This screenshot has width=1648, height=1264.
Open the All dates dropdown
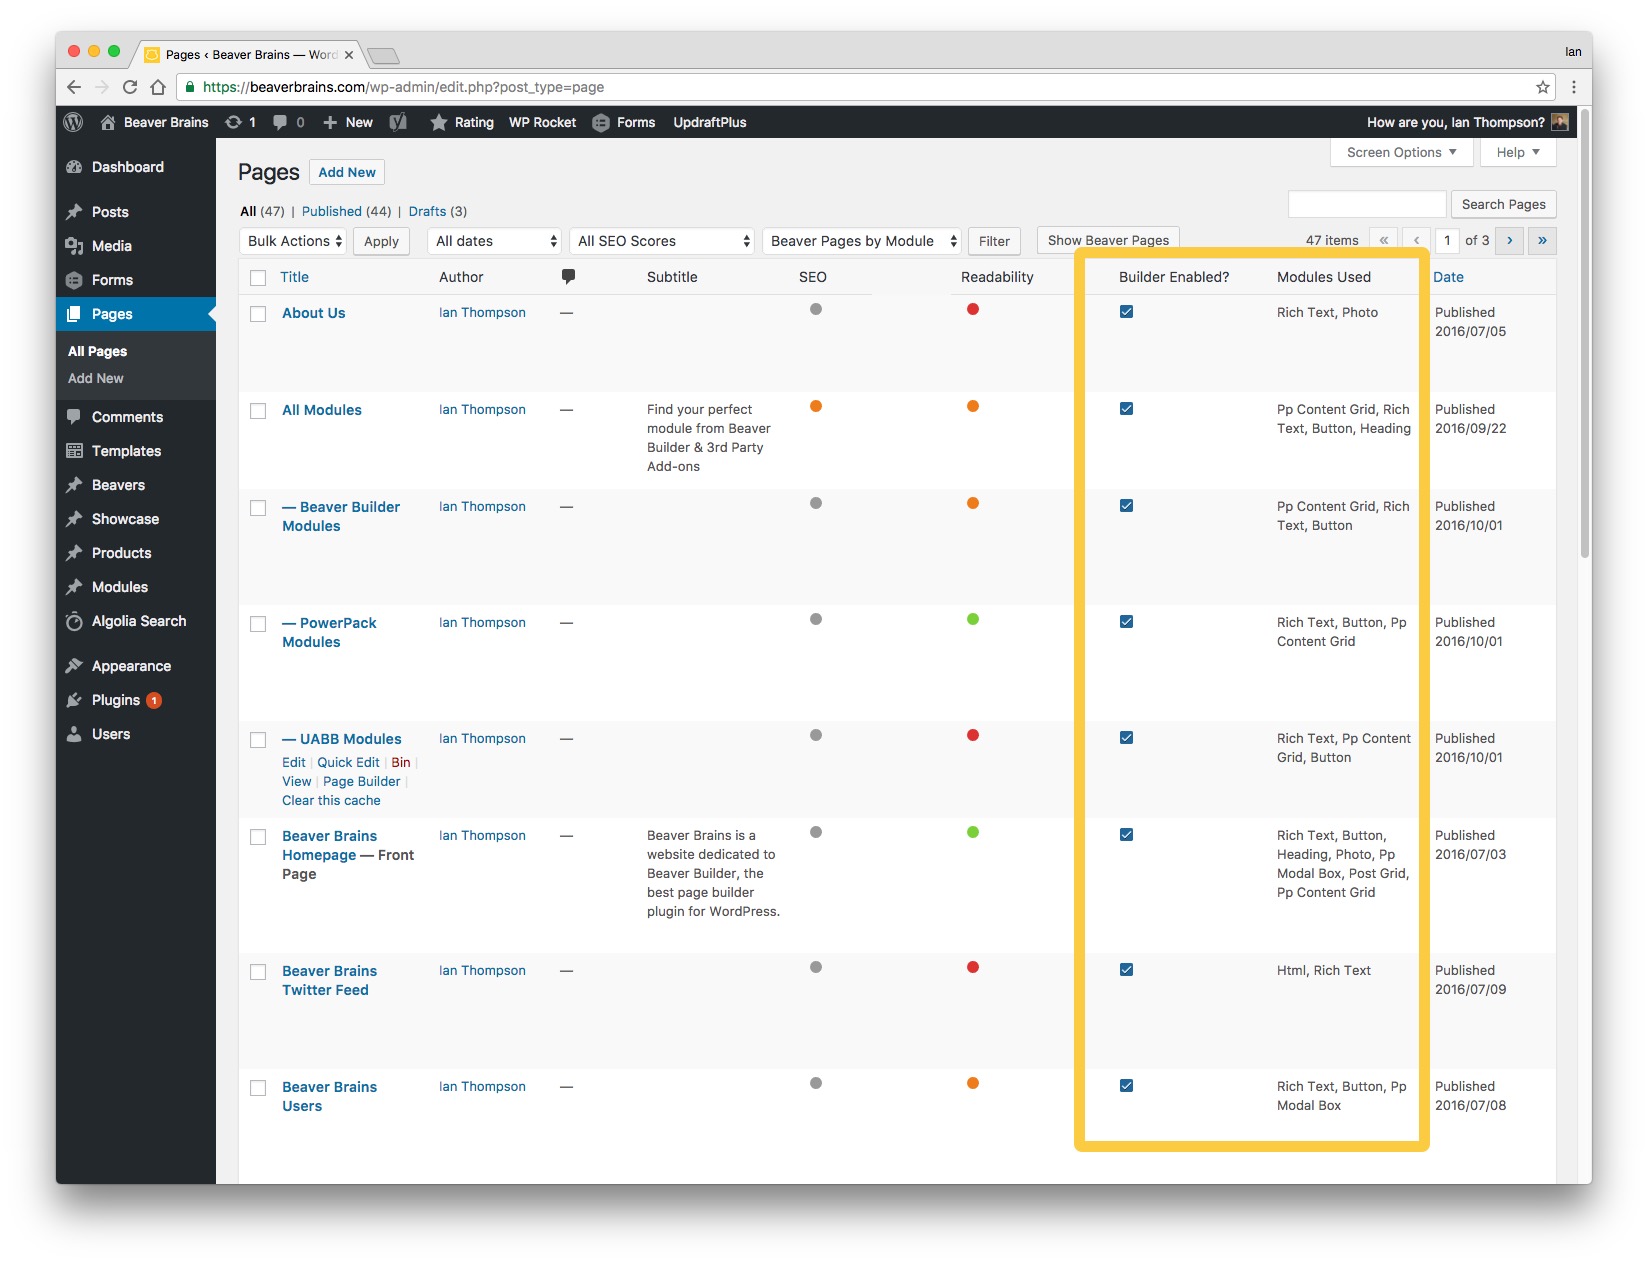495,241
